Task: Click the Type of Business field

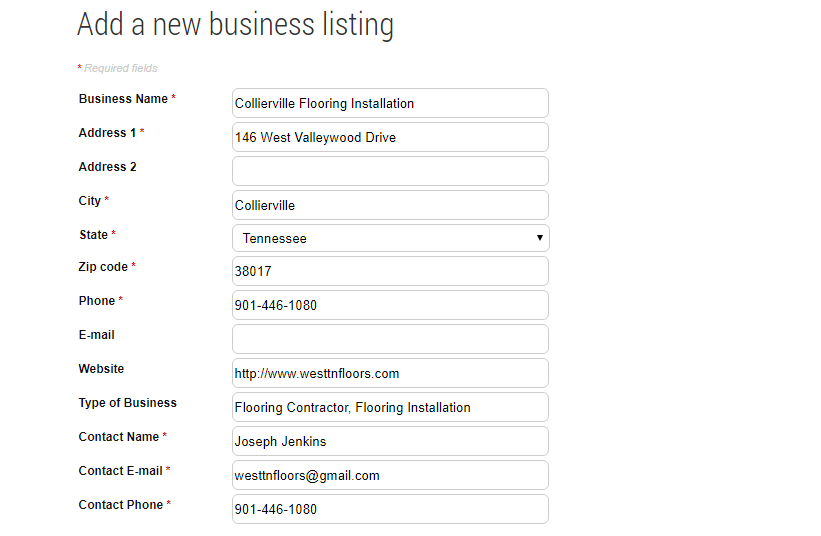Action: click(391, 407)
